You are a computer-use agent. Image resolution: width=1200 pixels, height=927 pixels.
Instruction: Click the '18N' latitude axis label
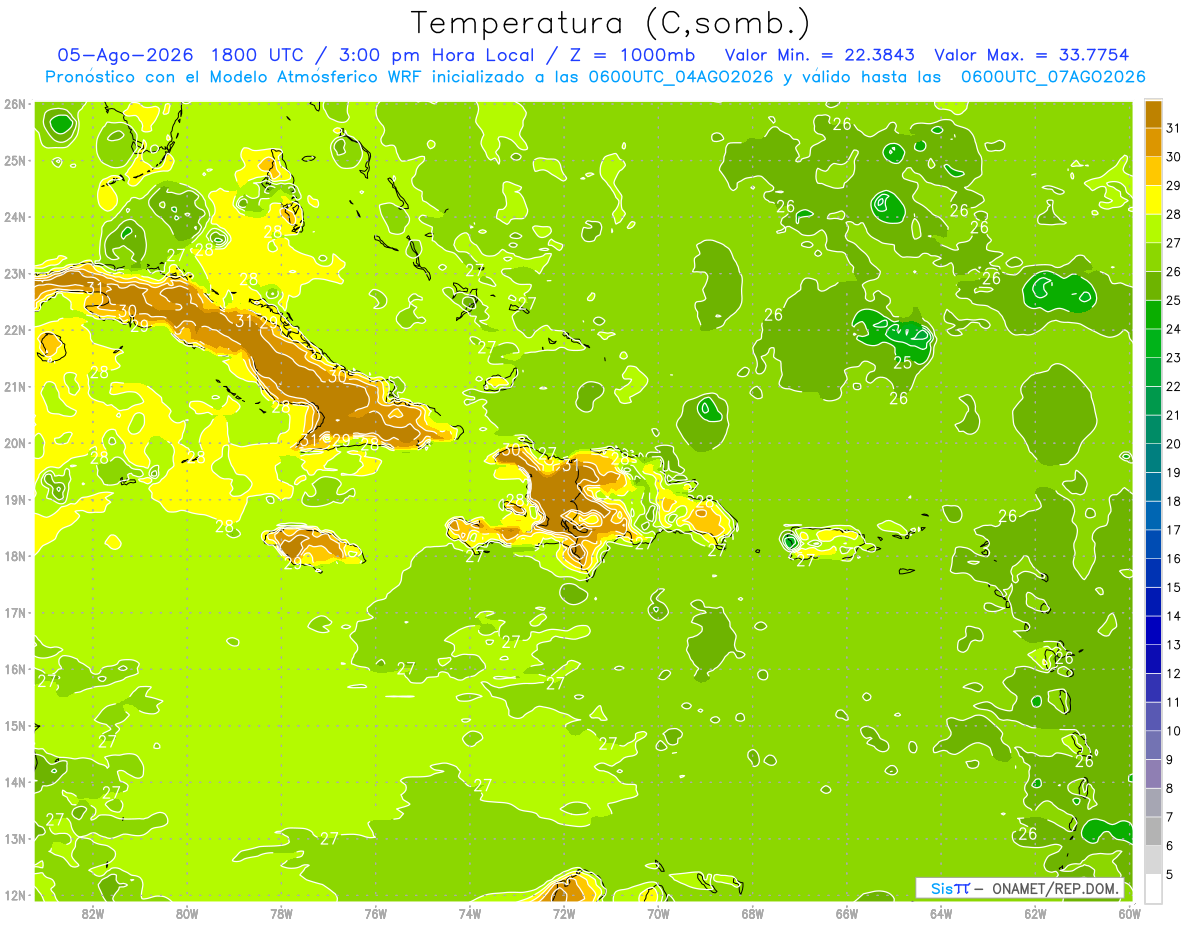pyautogui.click(x=15, y=556)
